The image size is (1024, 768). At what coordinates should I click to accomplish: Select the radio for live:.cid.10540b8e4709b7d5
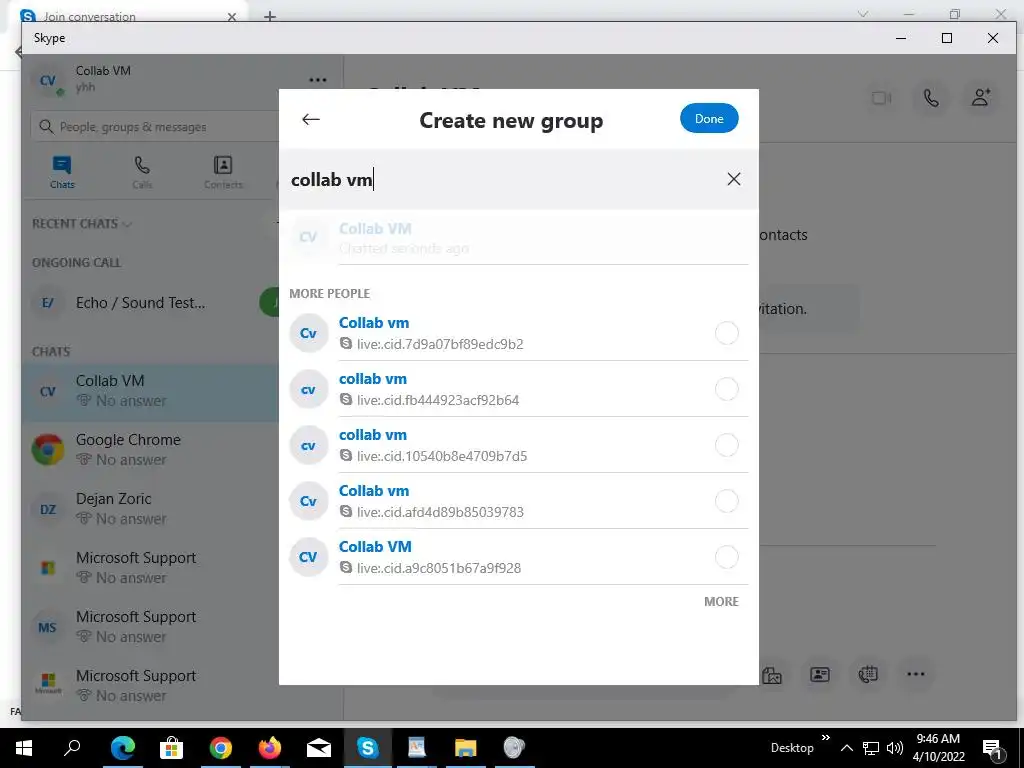pyautogui.click(x=726, y=445)
